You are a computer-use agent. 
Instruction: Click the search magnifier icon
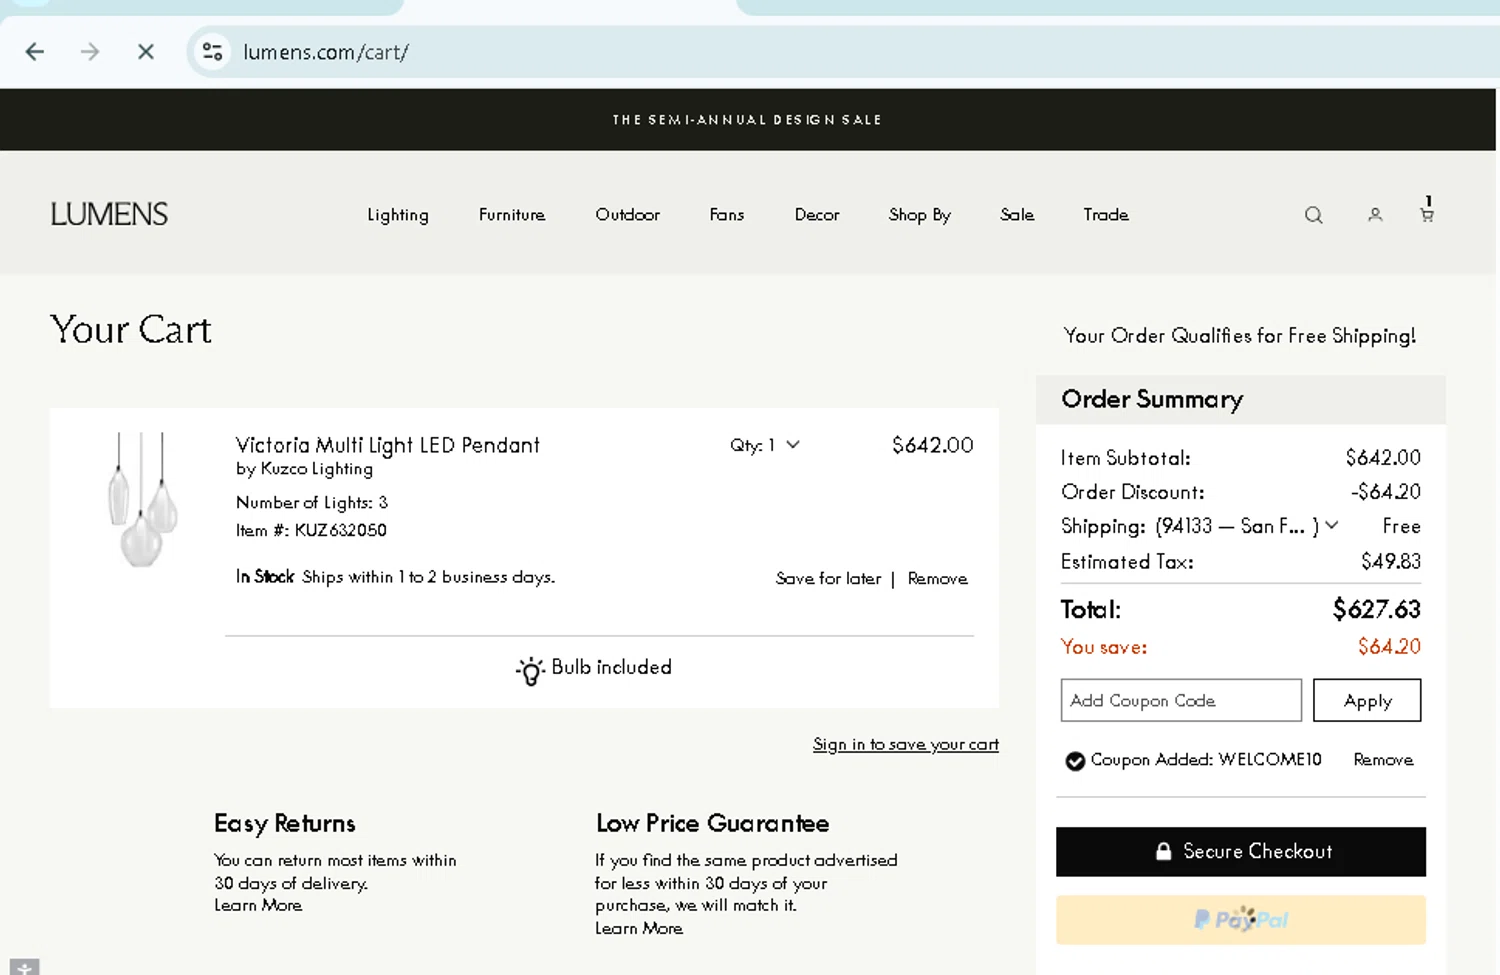[x=1313, y=215]
